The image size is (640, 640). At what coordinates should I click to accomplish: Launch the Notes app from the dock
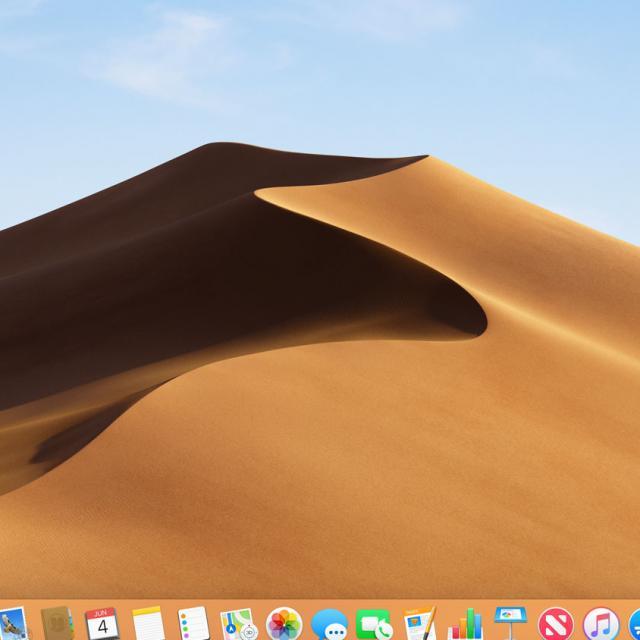[148, 624]
